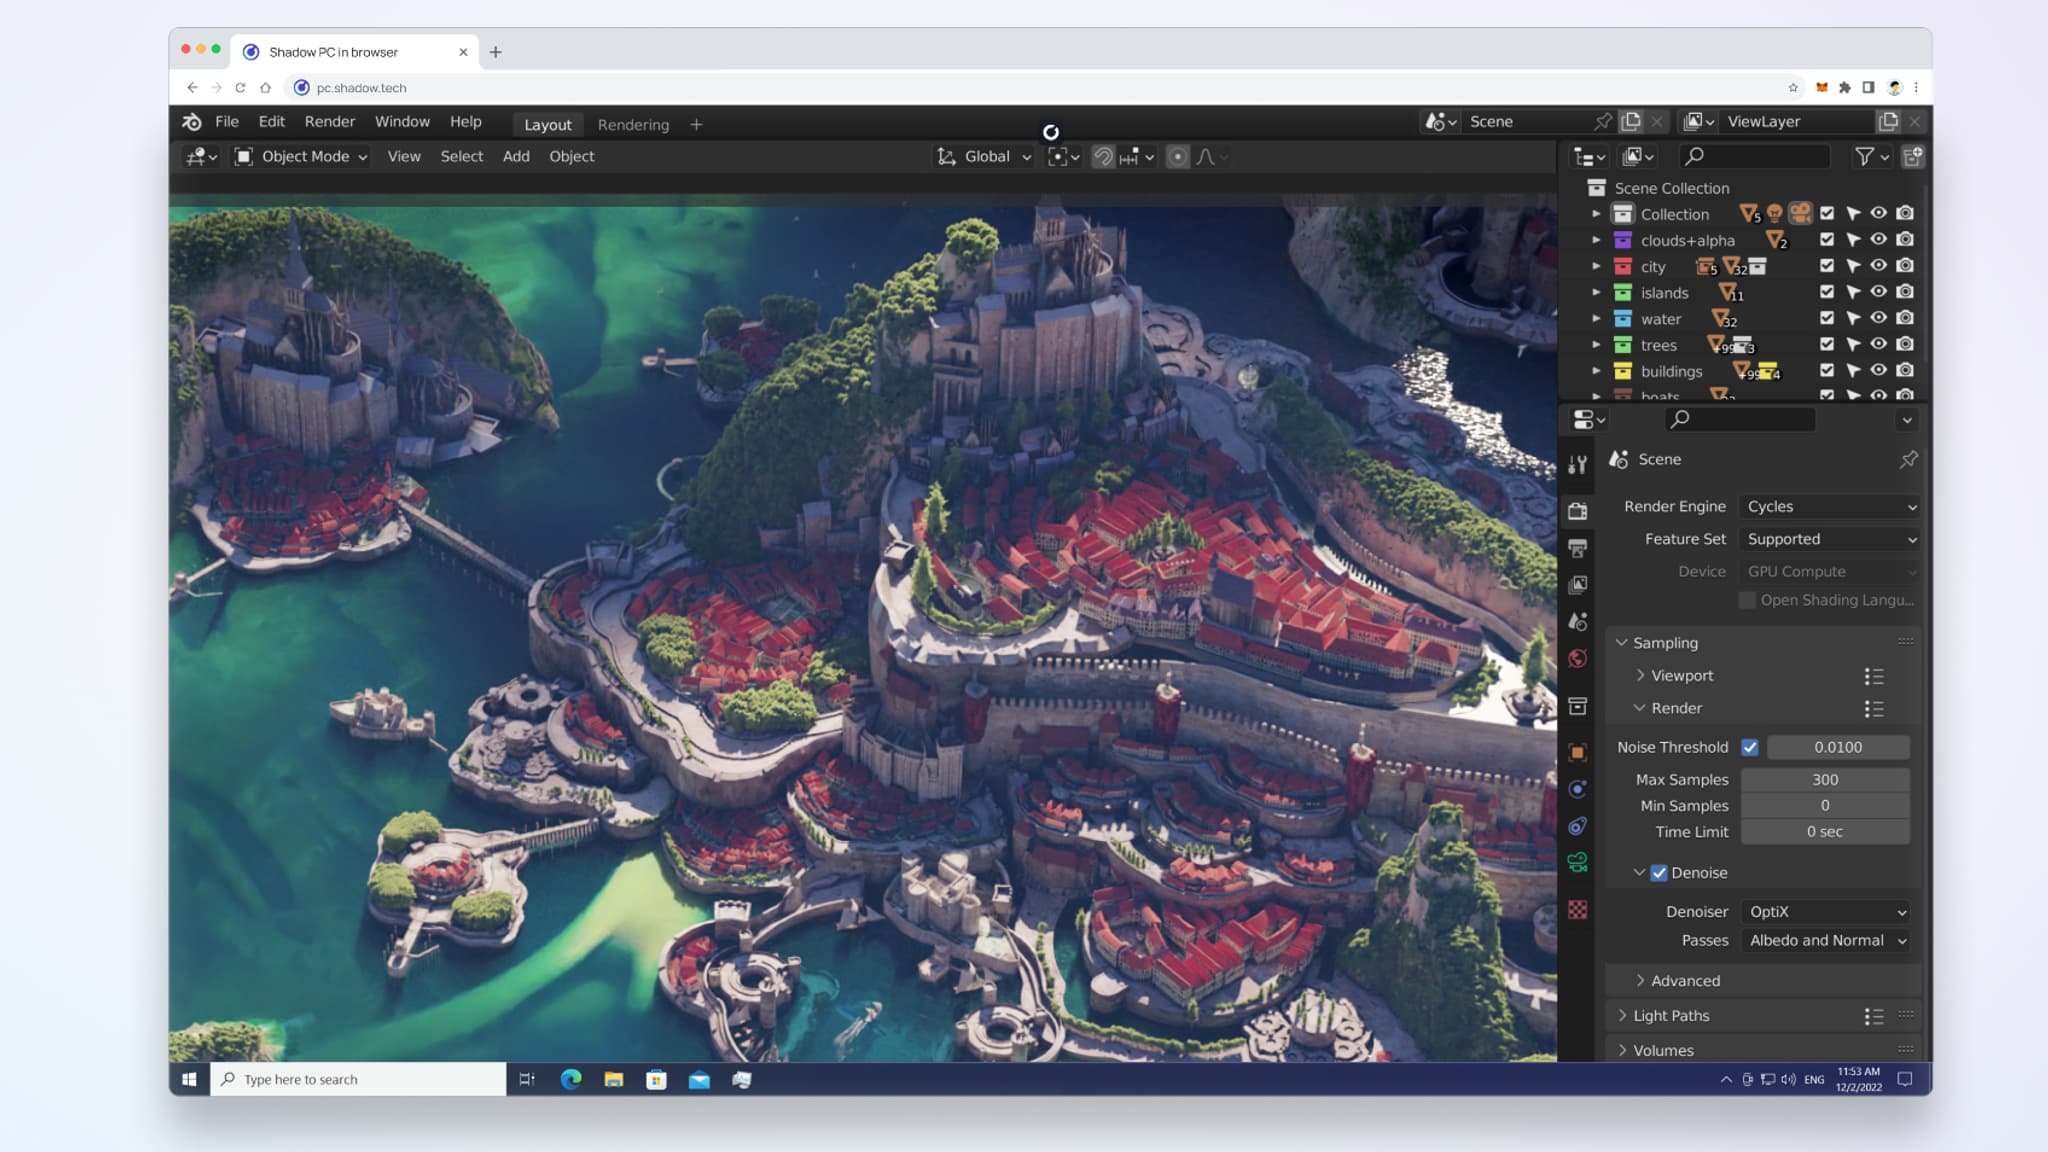Click the camera object icon in Collection row

coord(1800,213)
